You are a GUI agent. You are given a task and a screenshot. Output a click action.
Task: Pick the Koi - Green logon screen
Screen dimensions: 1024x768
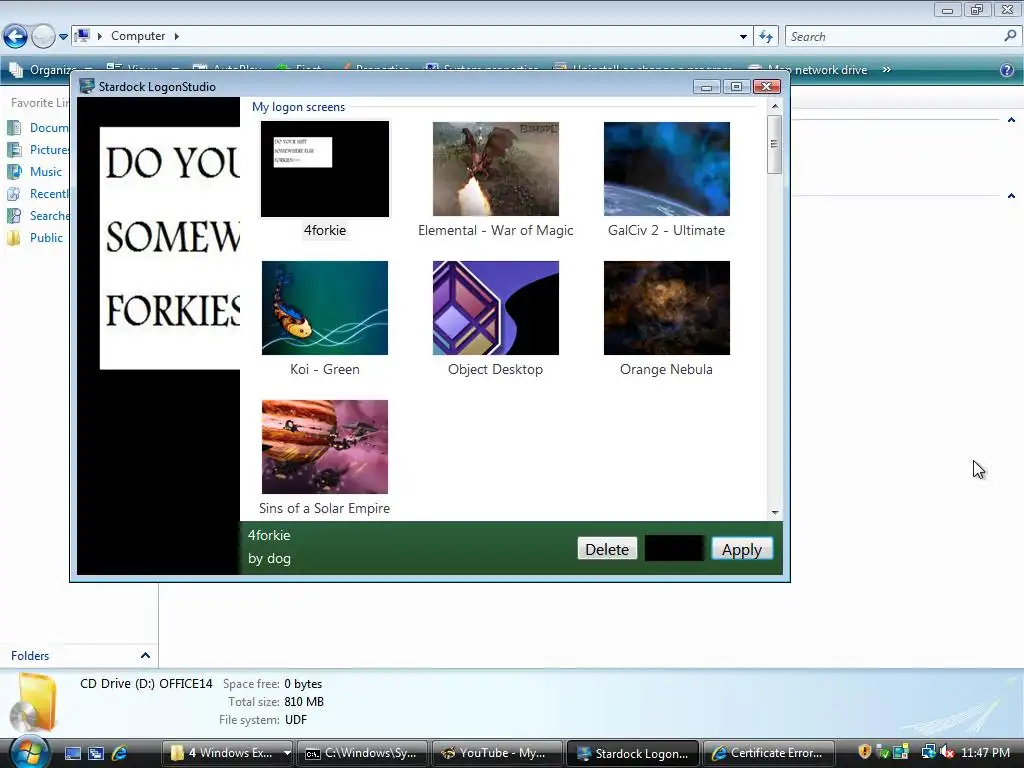[325, 308]
